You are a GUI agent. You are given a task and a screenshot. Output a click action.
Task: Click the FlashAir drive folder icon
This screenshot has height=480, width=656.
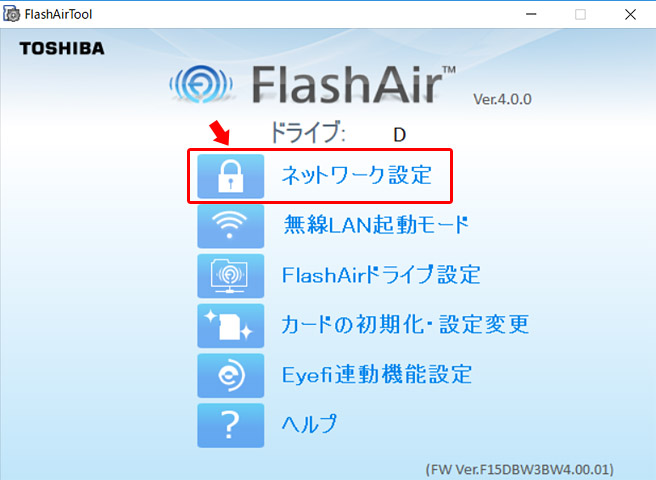pyautogui.click(x=231, y=276)
